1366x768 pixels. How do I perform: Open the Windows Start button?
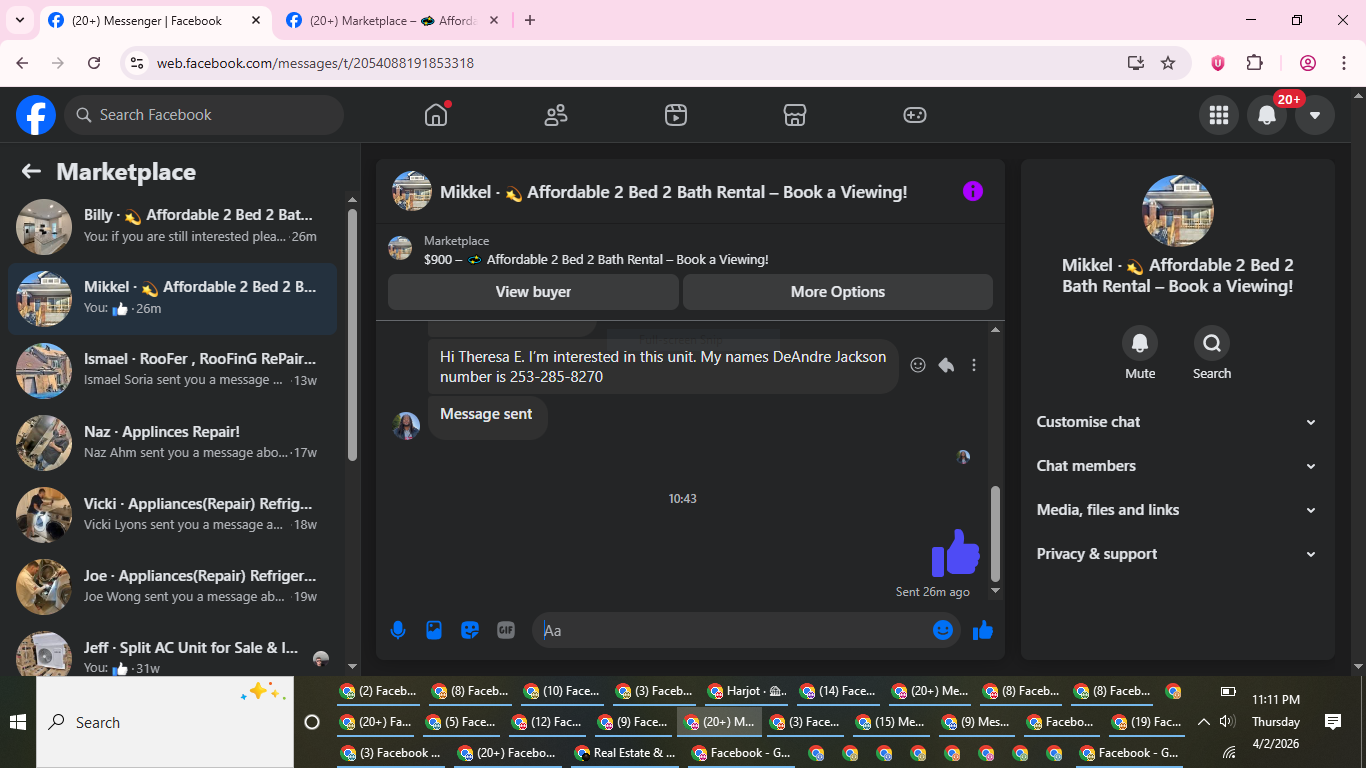(18, 722)
